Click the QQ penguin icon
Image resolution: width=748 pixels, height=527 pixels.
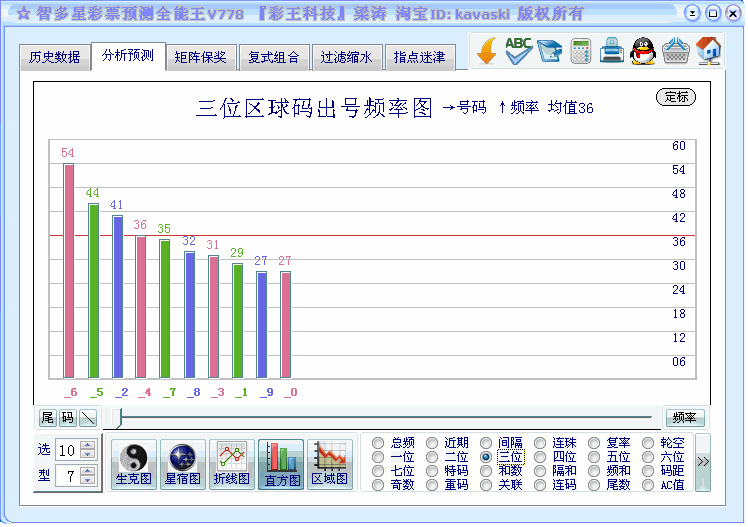click(643, 51)
